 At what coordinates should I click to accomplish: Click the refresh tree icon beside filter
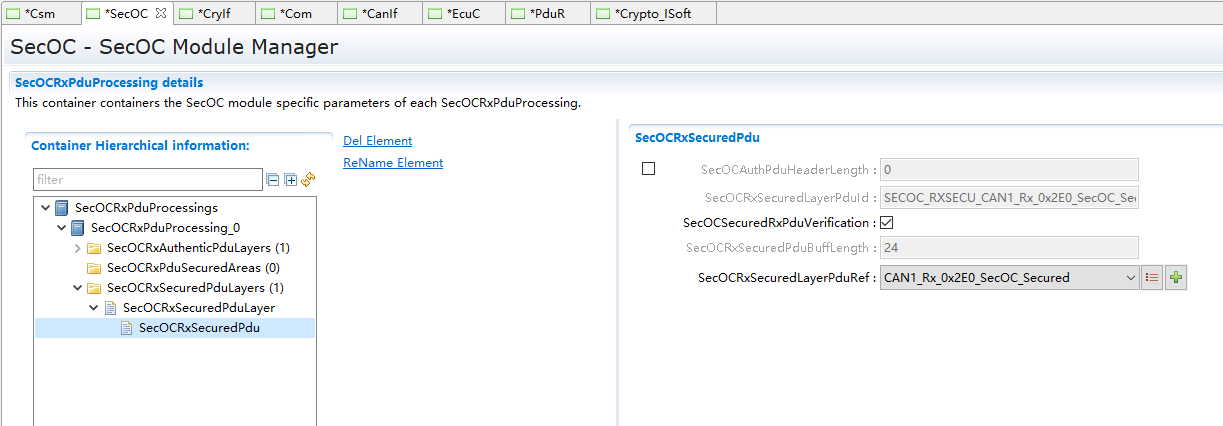click(x=309, y=180)
